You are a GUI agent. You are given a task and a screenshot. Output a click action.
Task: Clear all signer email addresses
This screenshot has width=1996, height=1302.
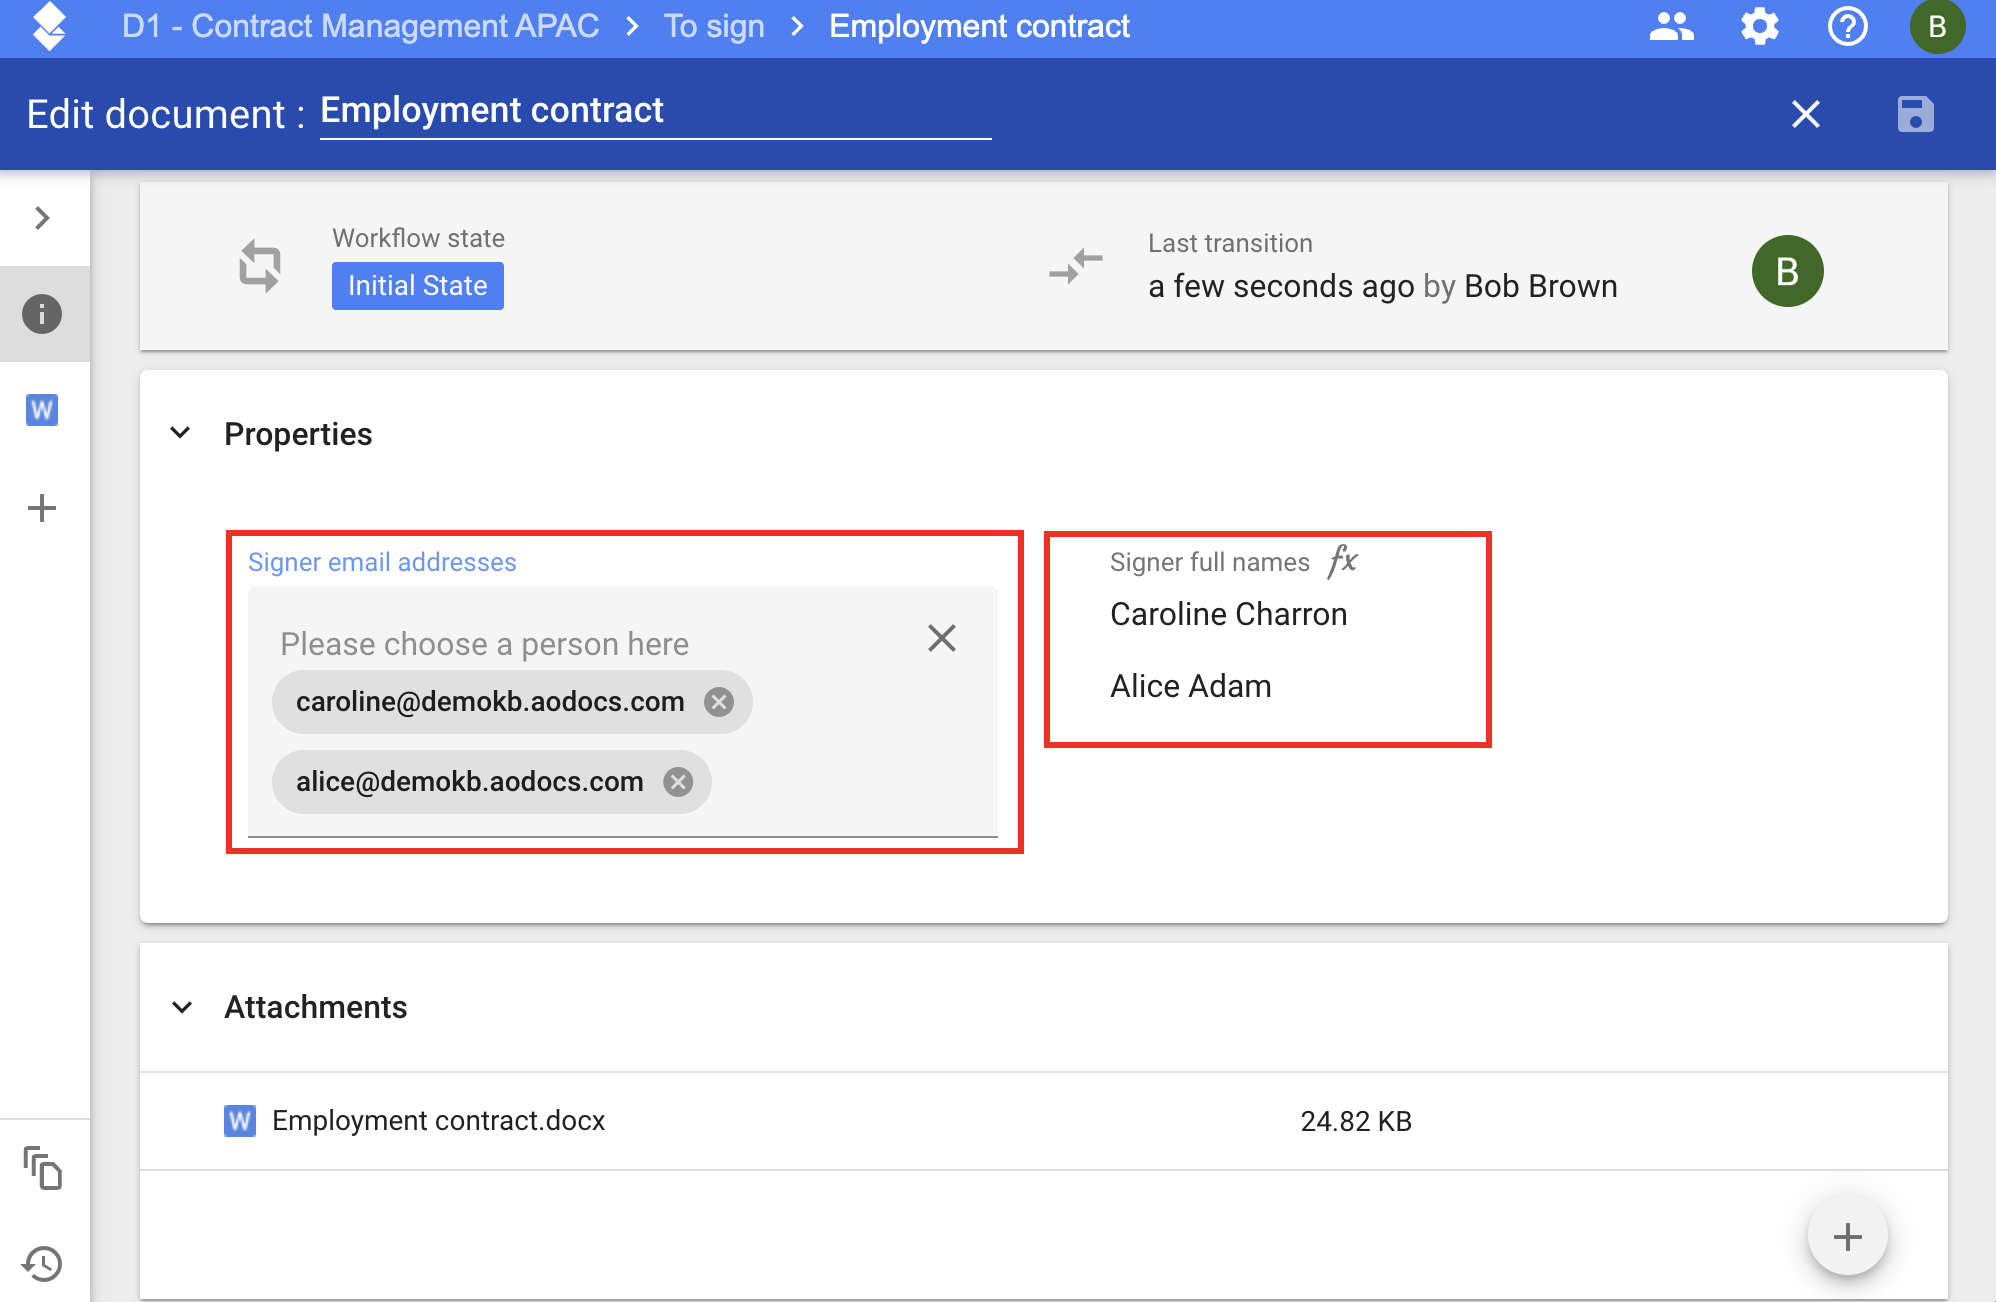(941, 638)
